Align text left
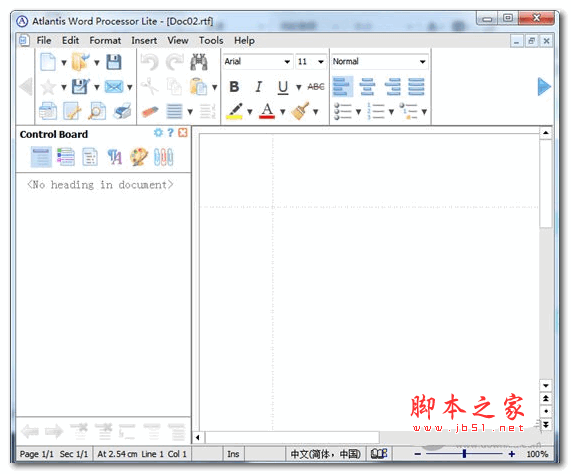This screenshot has width=571, height=474. coord(342,87)
